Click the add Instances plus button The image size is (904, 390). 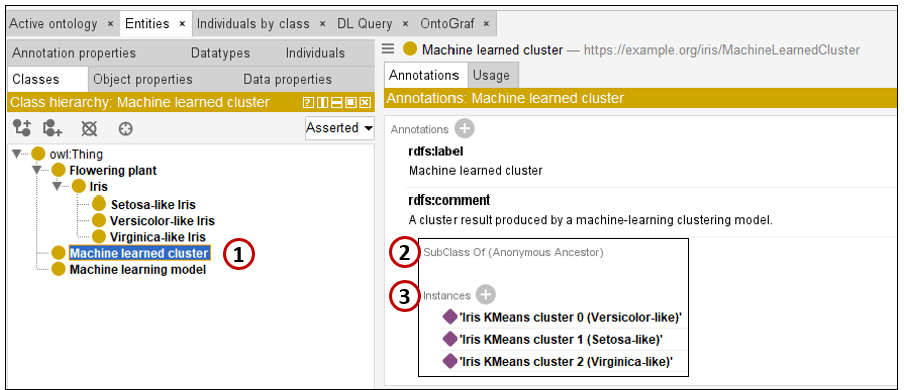click(485, 295)
